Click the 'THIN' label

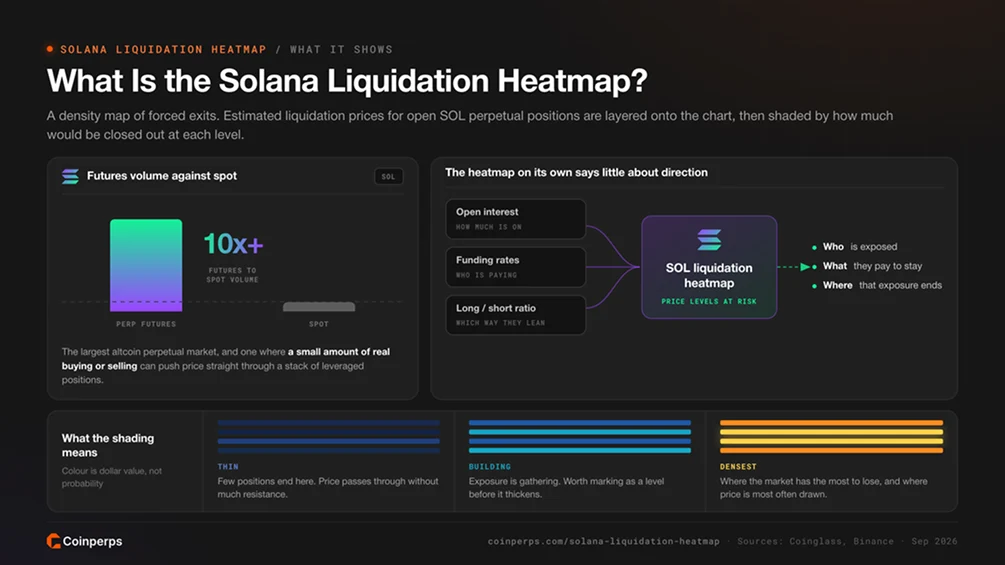click(228, 467)
